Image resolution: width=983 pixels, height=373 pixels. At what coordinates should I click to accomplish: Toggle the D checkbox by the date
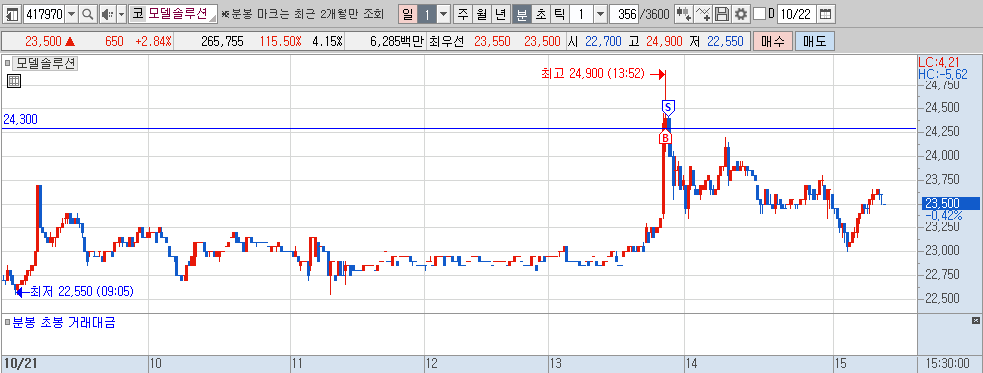click(x=759, y=14)
